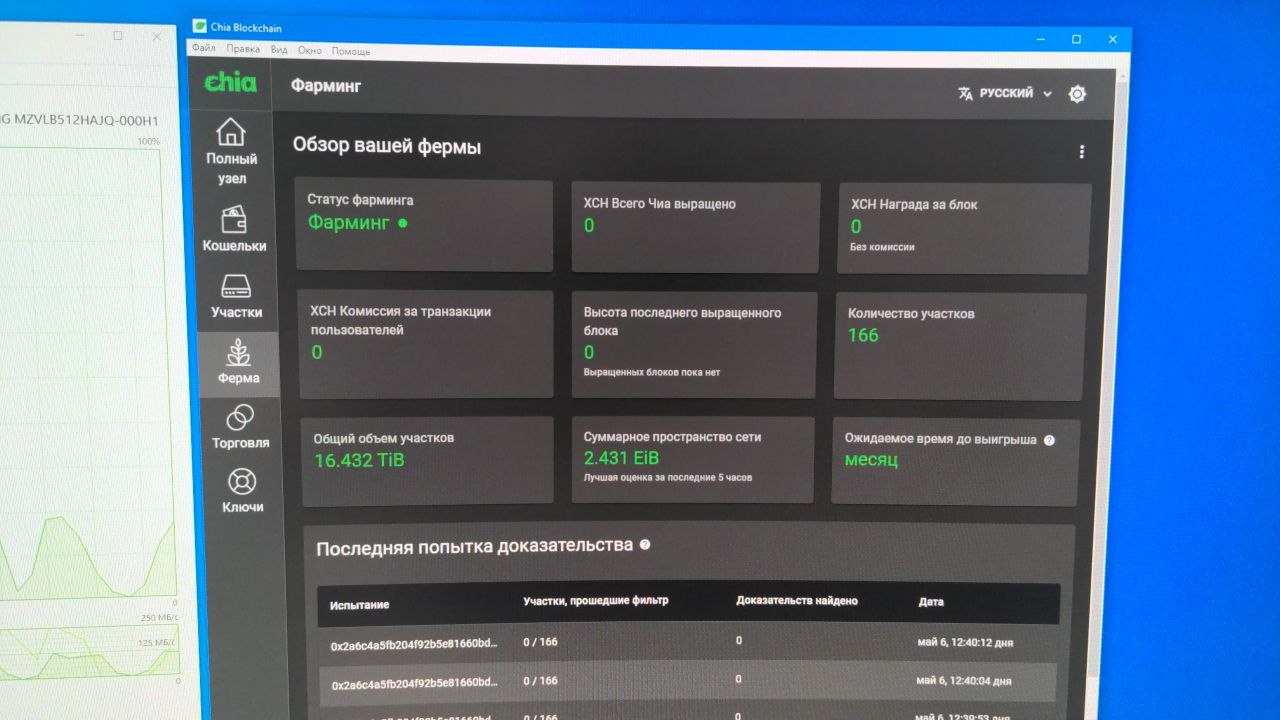The width and height of the screenshot is (1280, 720).
Task: Open the Торговля trade section
Action: (240, 427)
